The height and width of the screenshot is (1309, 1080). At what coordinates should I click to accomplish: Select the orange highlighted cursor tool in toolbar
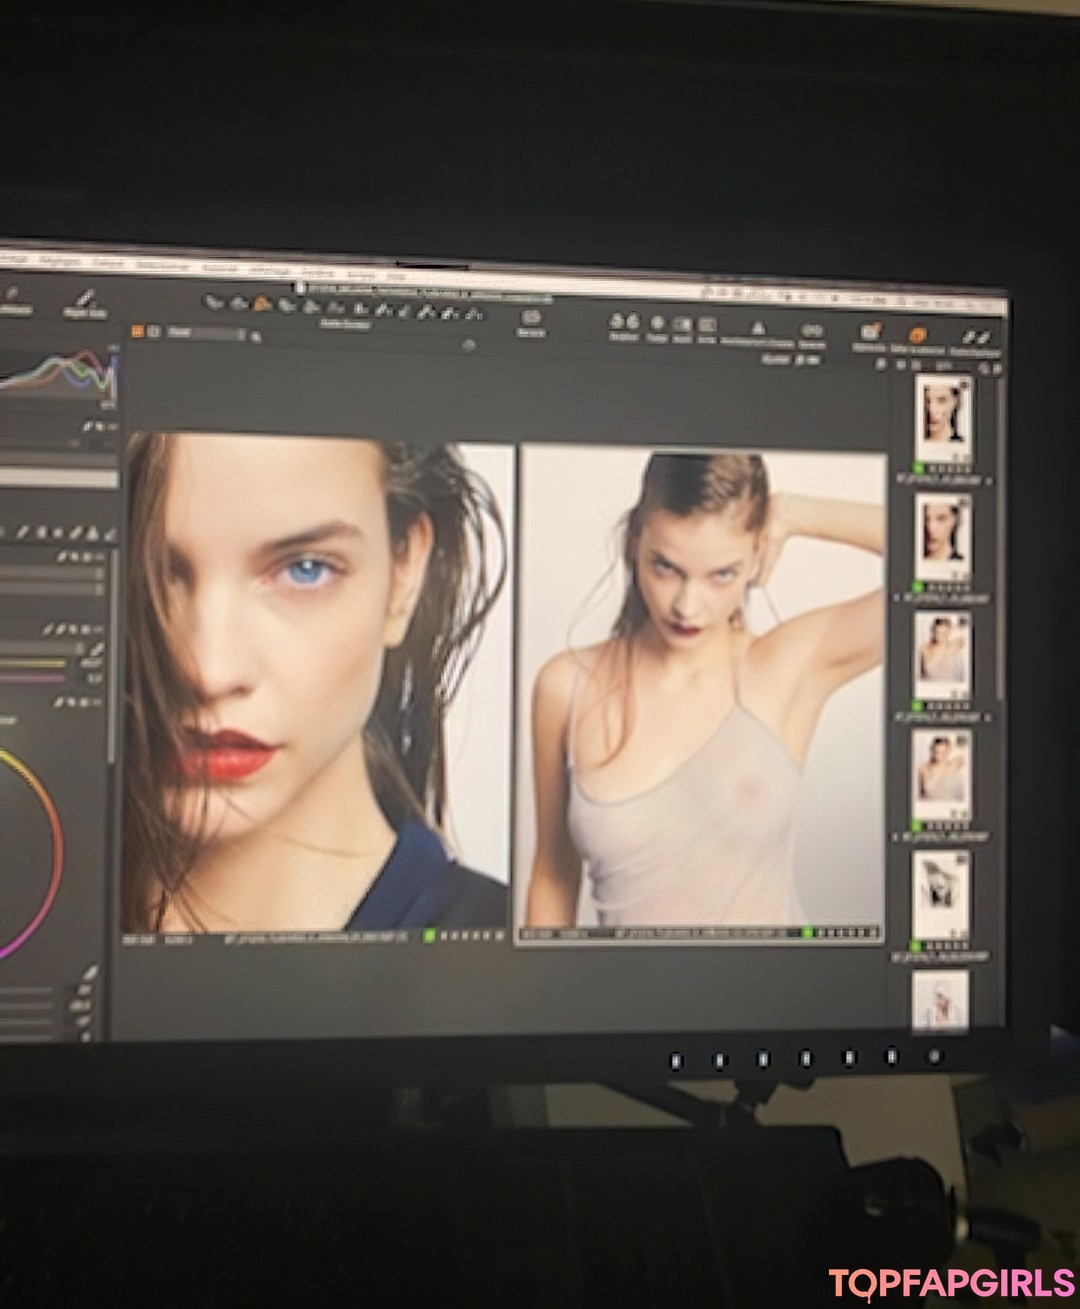pos(261,303)
